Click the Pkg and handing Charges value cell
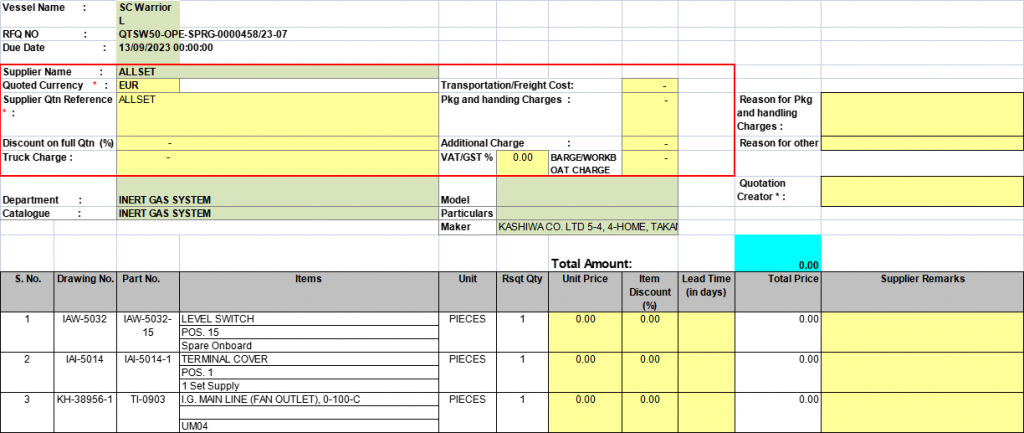Screen dimensions: 1024x433 pos(648,114)
